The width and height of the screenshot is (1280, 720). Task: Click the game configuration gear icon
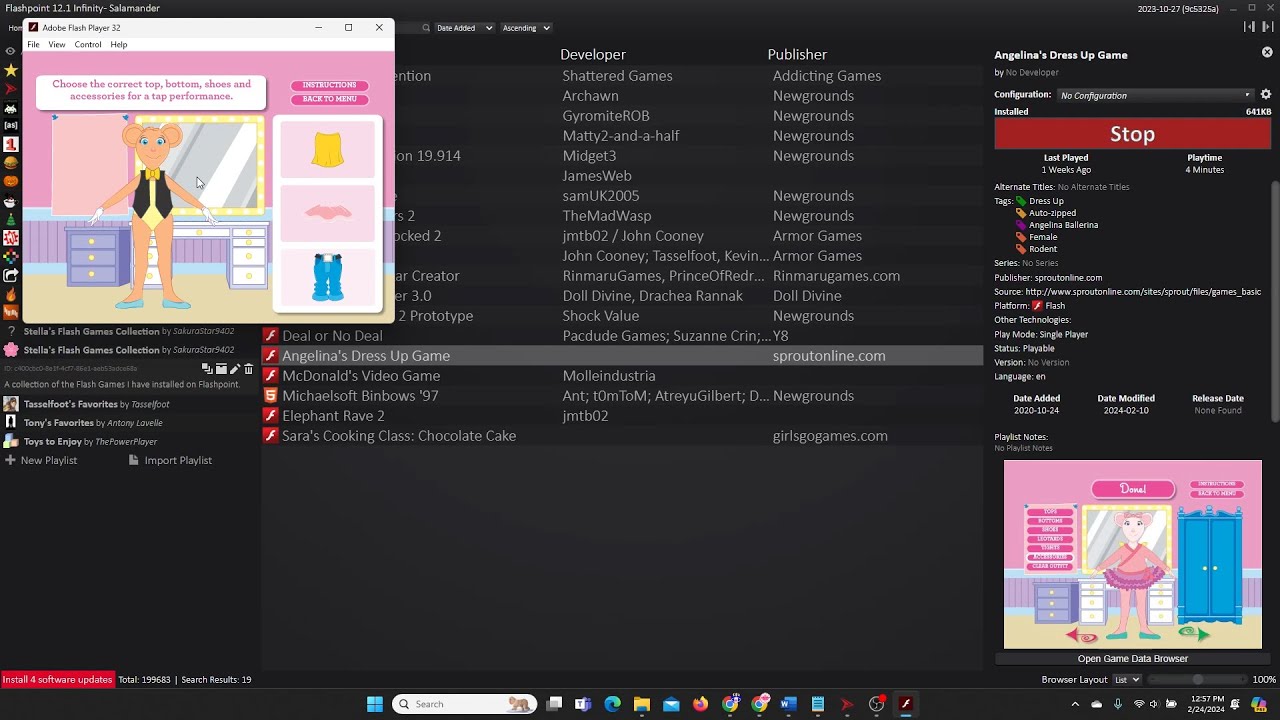coord(1265,94)
